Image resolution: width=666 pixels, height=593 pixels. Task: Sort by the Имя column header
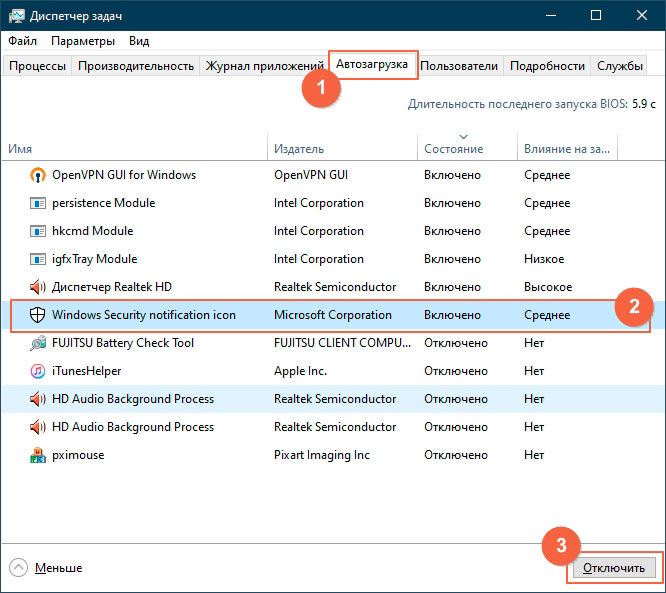[134, 148]
